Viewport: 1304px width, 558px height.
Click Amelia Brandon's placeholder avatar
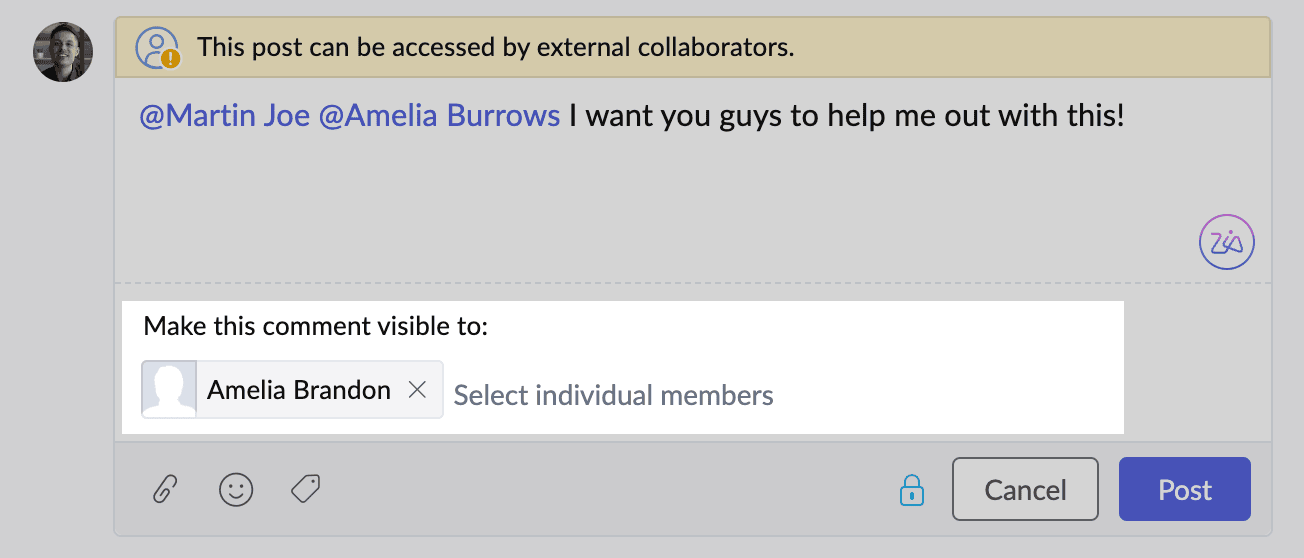coord(169,389)
